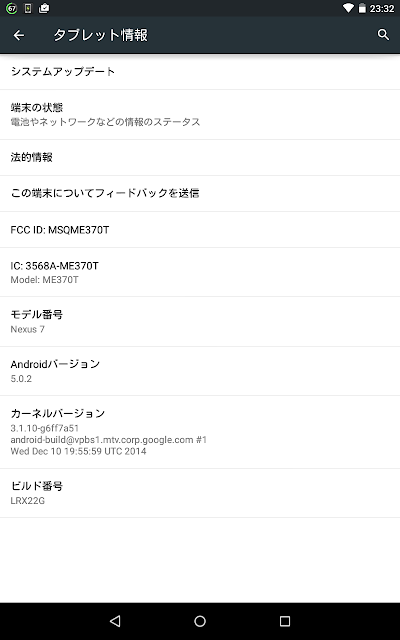The image size is (400, 640).
Task: Tap the shopping bag notification icon
Action: (44, 8)
